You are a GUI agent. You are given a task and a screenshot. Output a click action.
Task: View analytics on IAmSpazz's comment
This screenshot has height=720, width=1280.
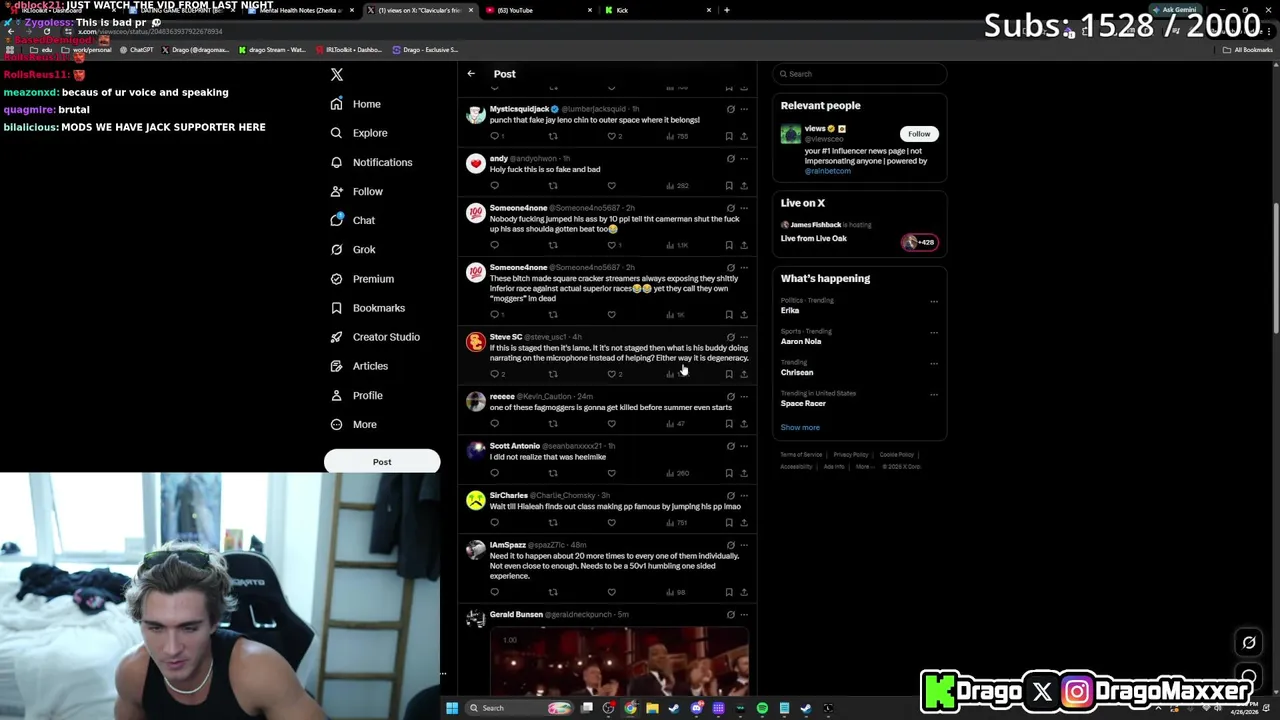676,592
